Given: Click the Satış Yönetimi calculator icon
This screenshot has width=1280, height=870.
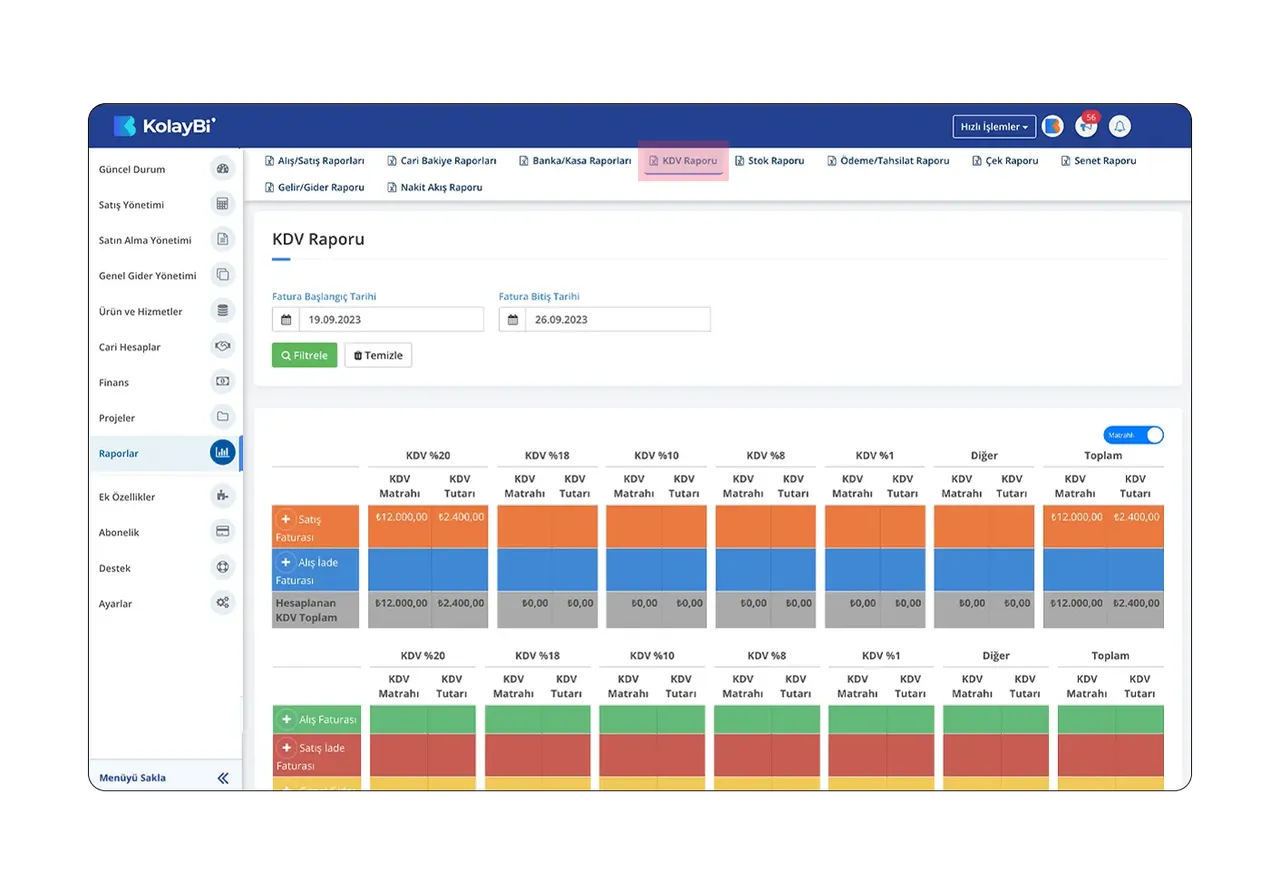Looking at the screenshot, I should (x=222, y=204).
